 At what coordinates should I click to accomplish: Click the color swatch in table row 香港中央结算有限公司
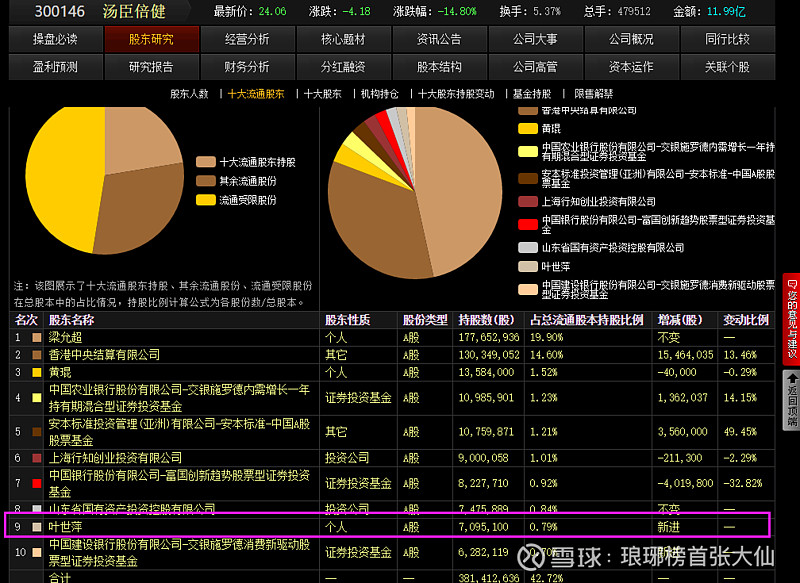[37, 355]
